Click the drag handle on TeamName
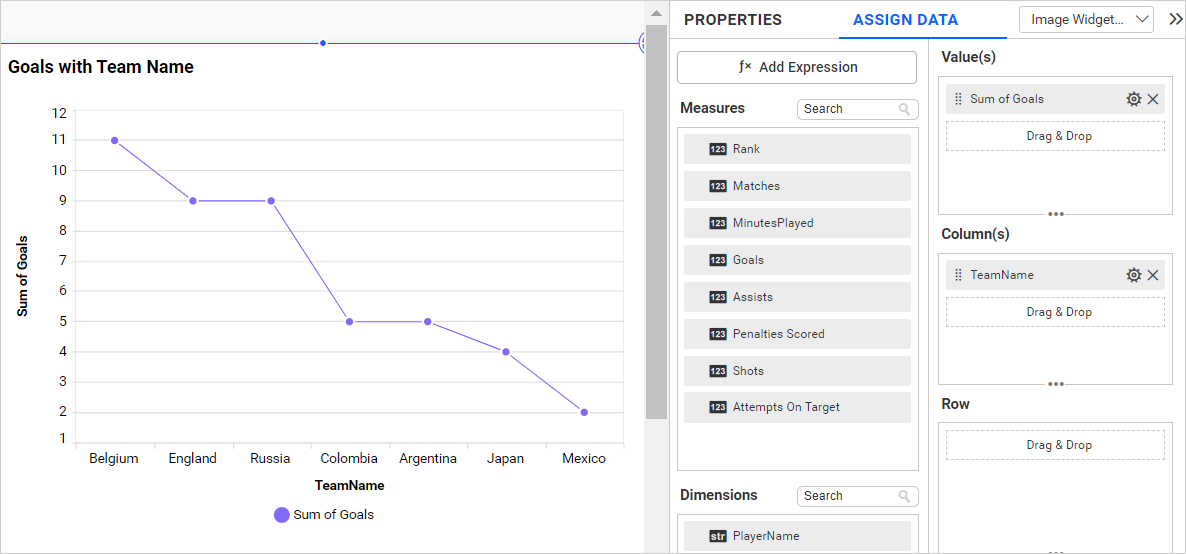The height and width of the screenshot is (554, 1186). [x=959, y=275]
